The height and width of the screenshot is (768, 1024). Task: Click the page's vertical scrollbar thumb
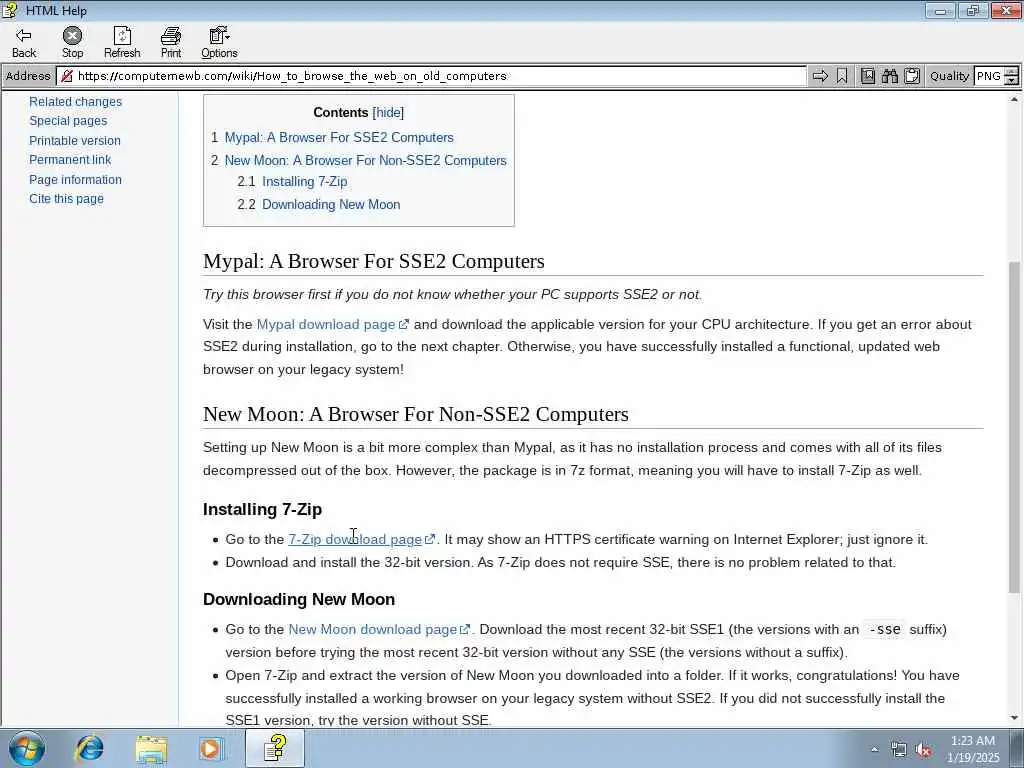click(x=1014, y=427)
